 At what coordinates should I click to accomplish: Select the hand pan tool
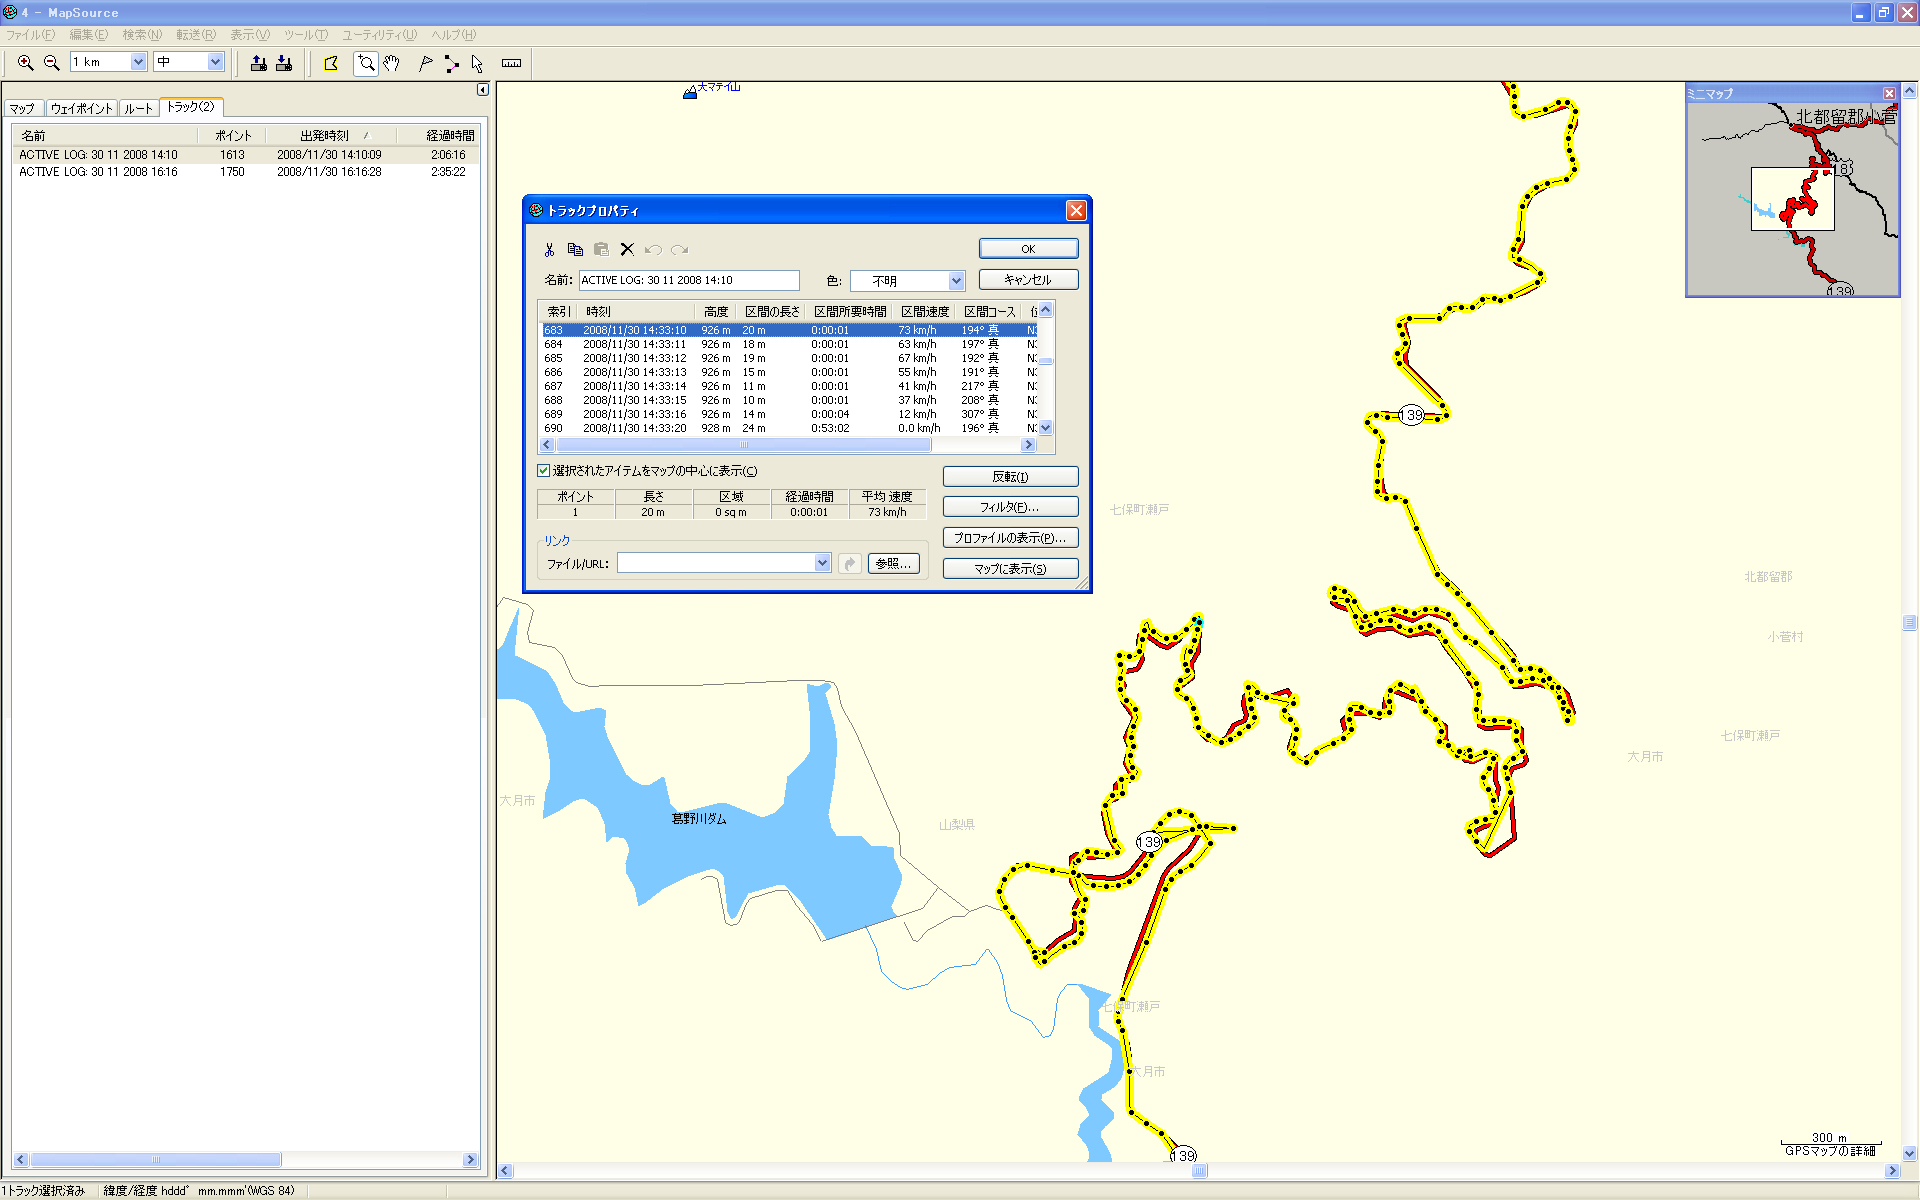[x=392, y=63]
